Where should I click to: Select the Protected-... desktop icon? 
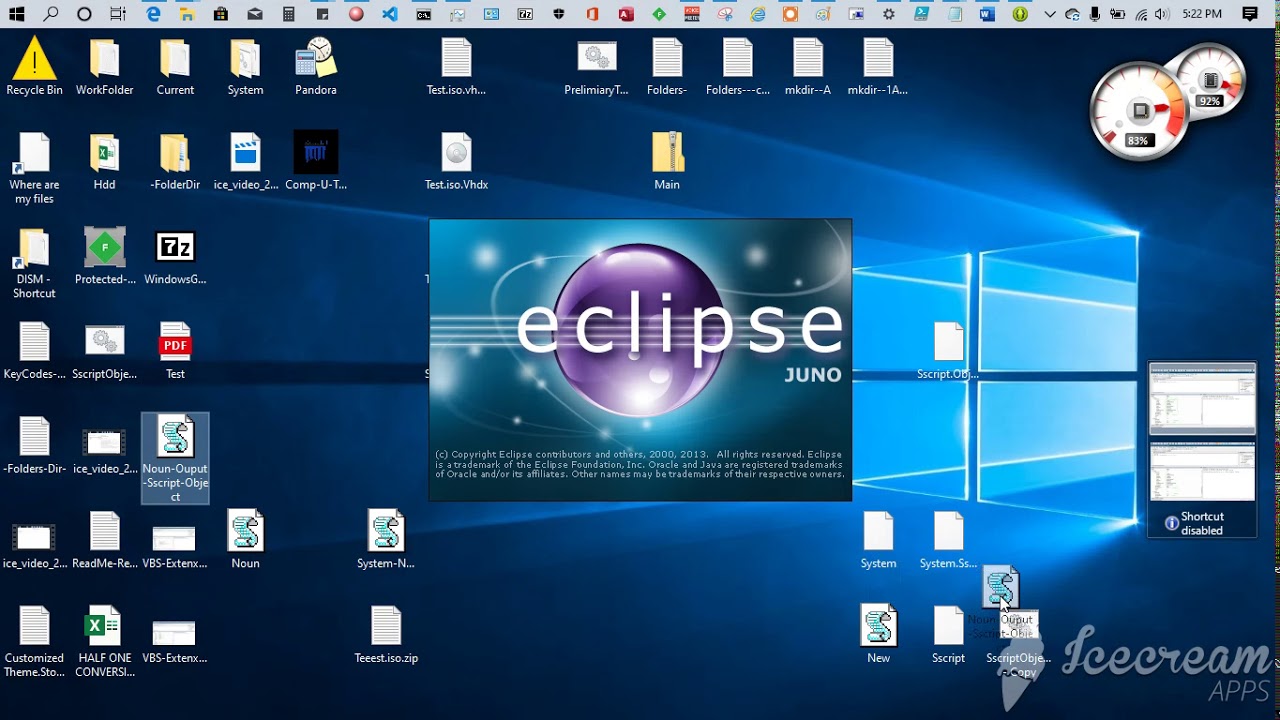(105, 256)
